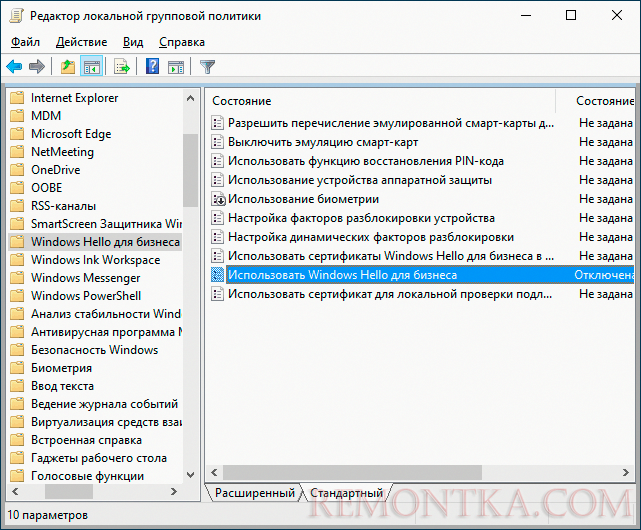The image size is (641, 530).
Task: Select Windows Messenger folder
Action: point(85,278)
